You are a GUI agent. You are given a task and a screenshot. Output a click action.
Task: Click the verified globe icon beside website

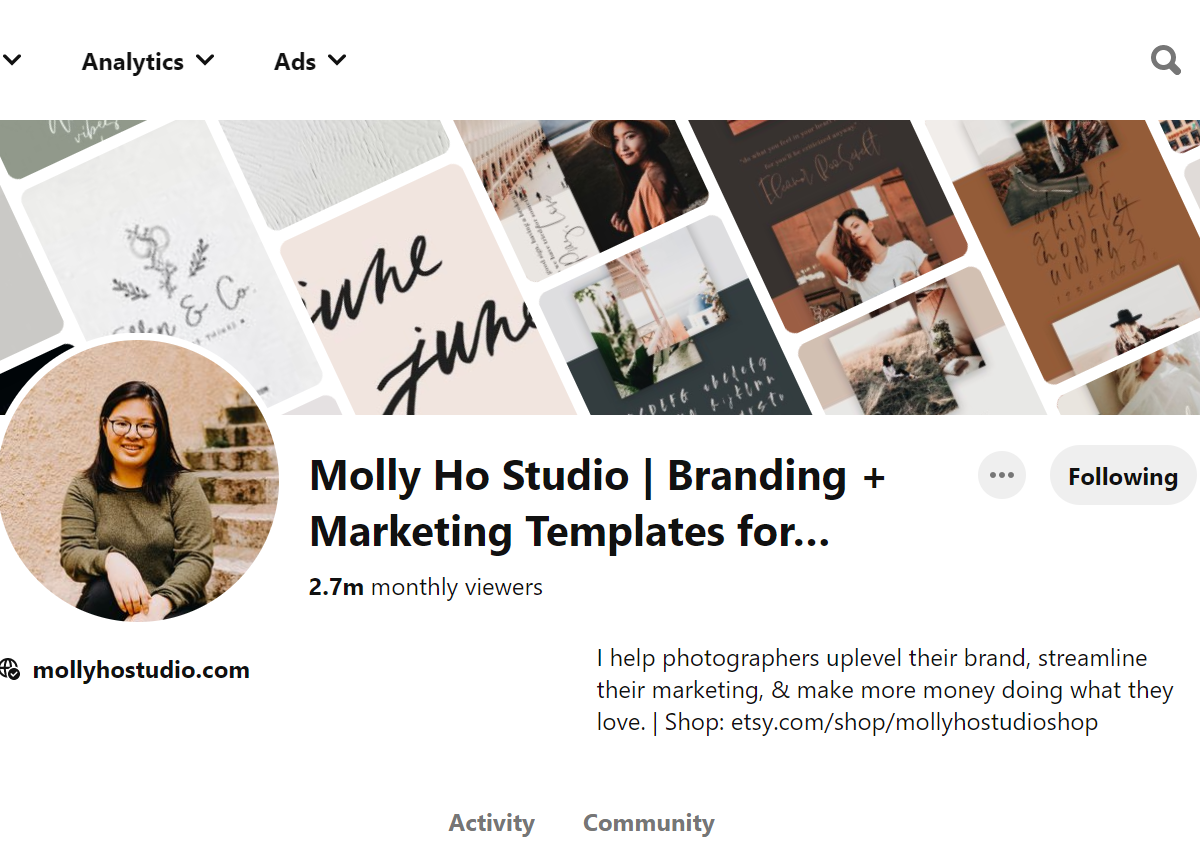click(x=10, y=669)
